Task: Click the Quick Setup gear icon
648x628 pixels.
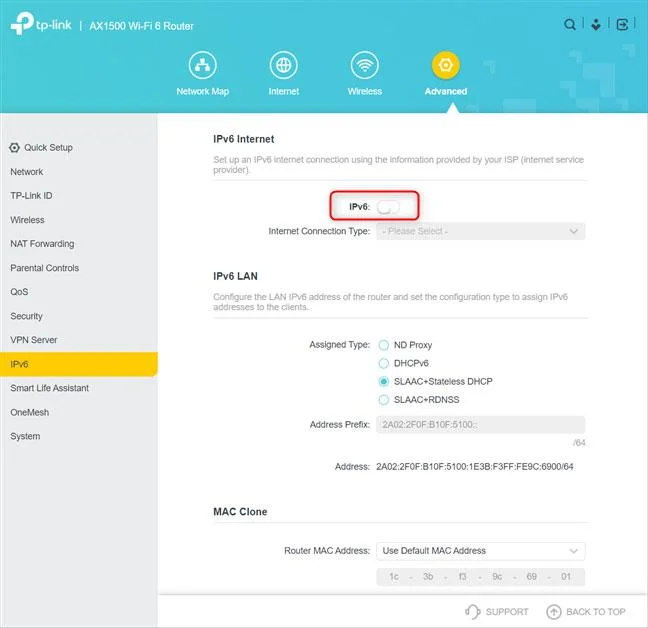Action: (x=14, y=147)
